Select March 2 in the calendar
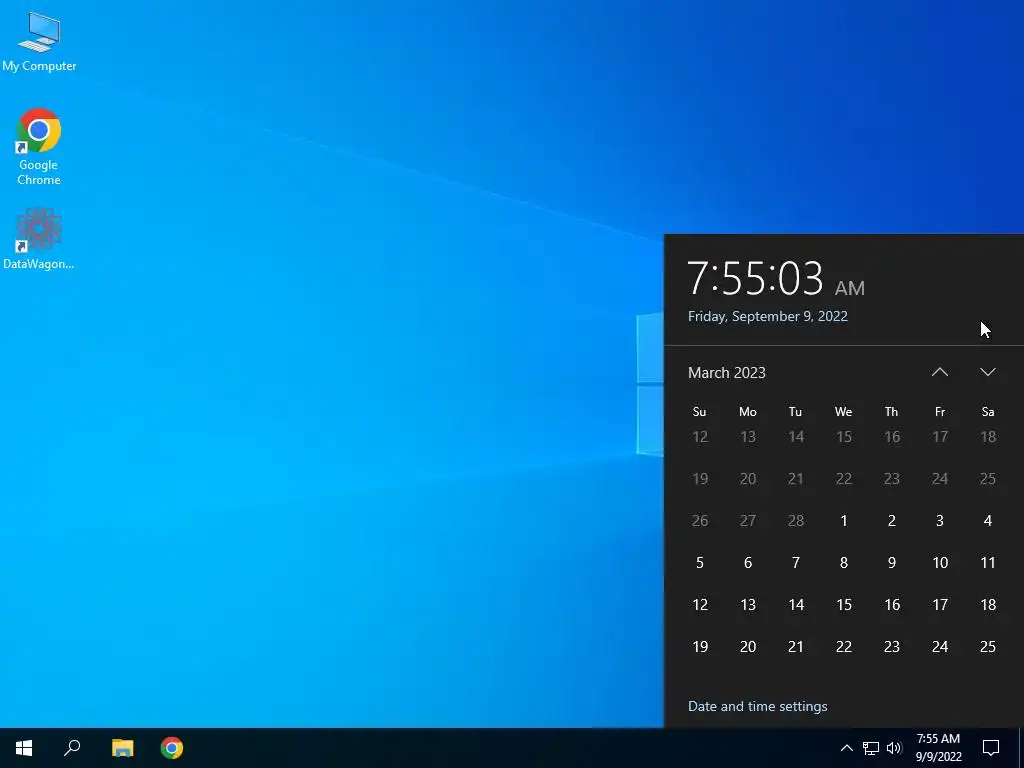 [891, 520]
